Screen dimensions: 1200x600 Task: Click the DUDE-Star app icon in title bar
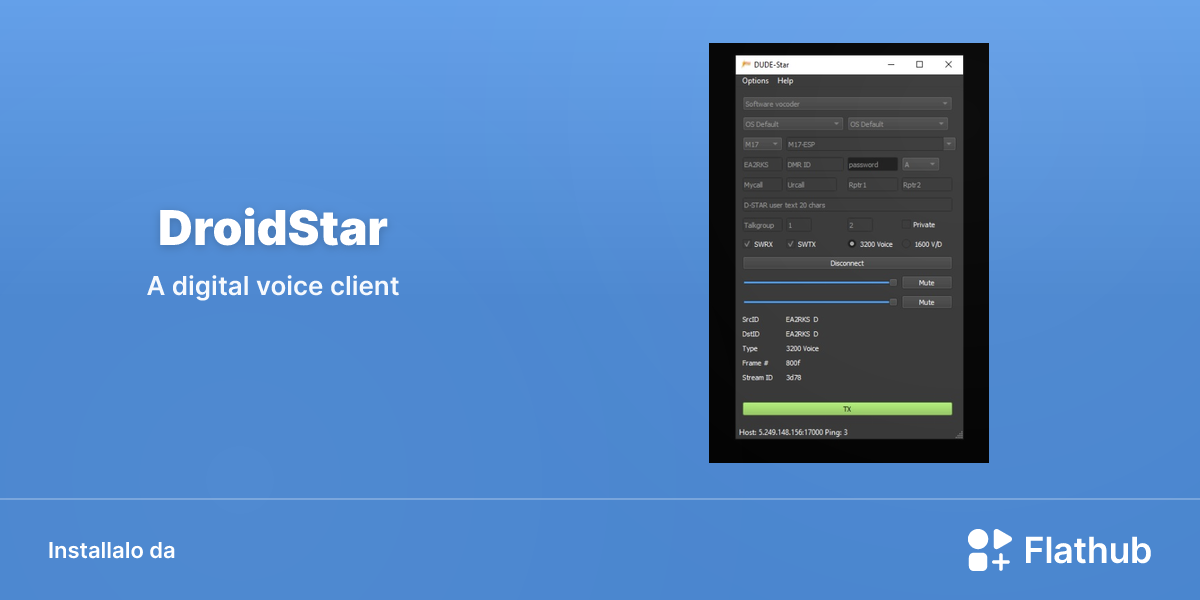(x=746, y=65)
